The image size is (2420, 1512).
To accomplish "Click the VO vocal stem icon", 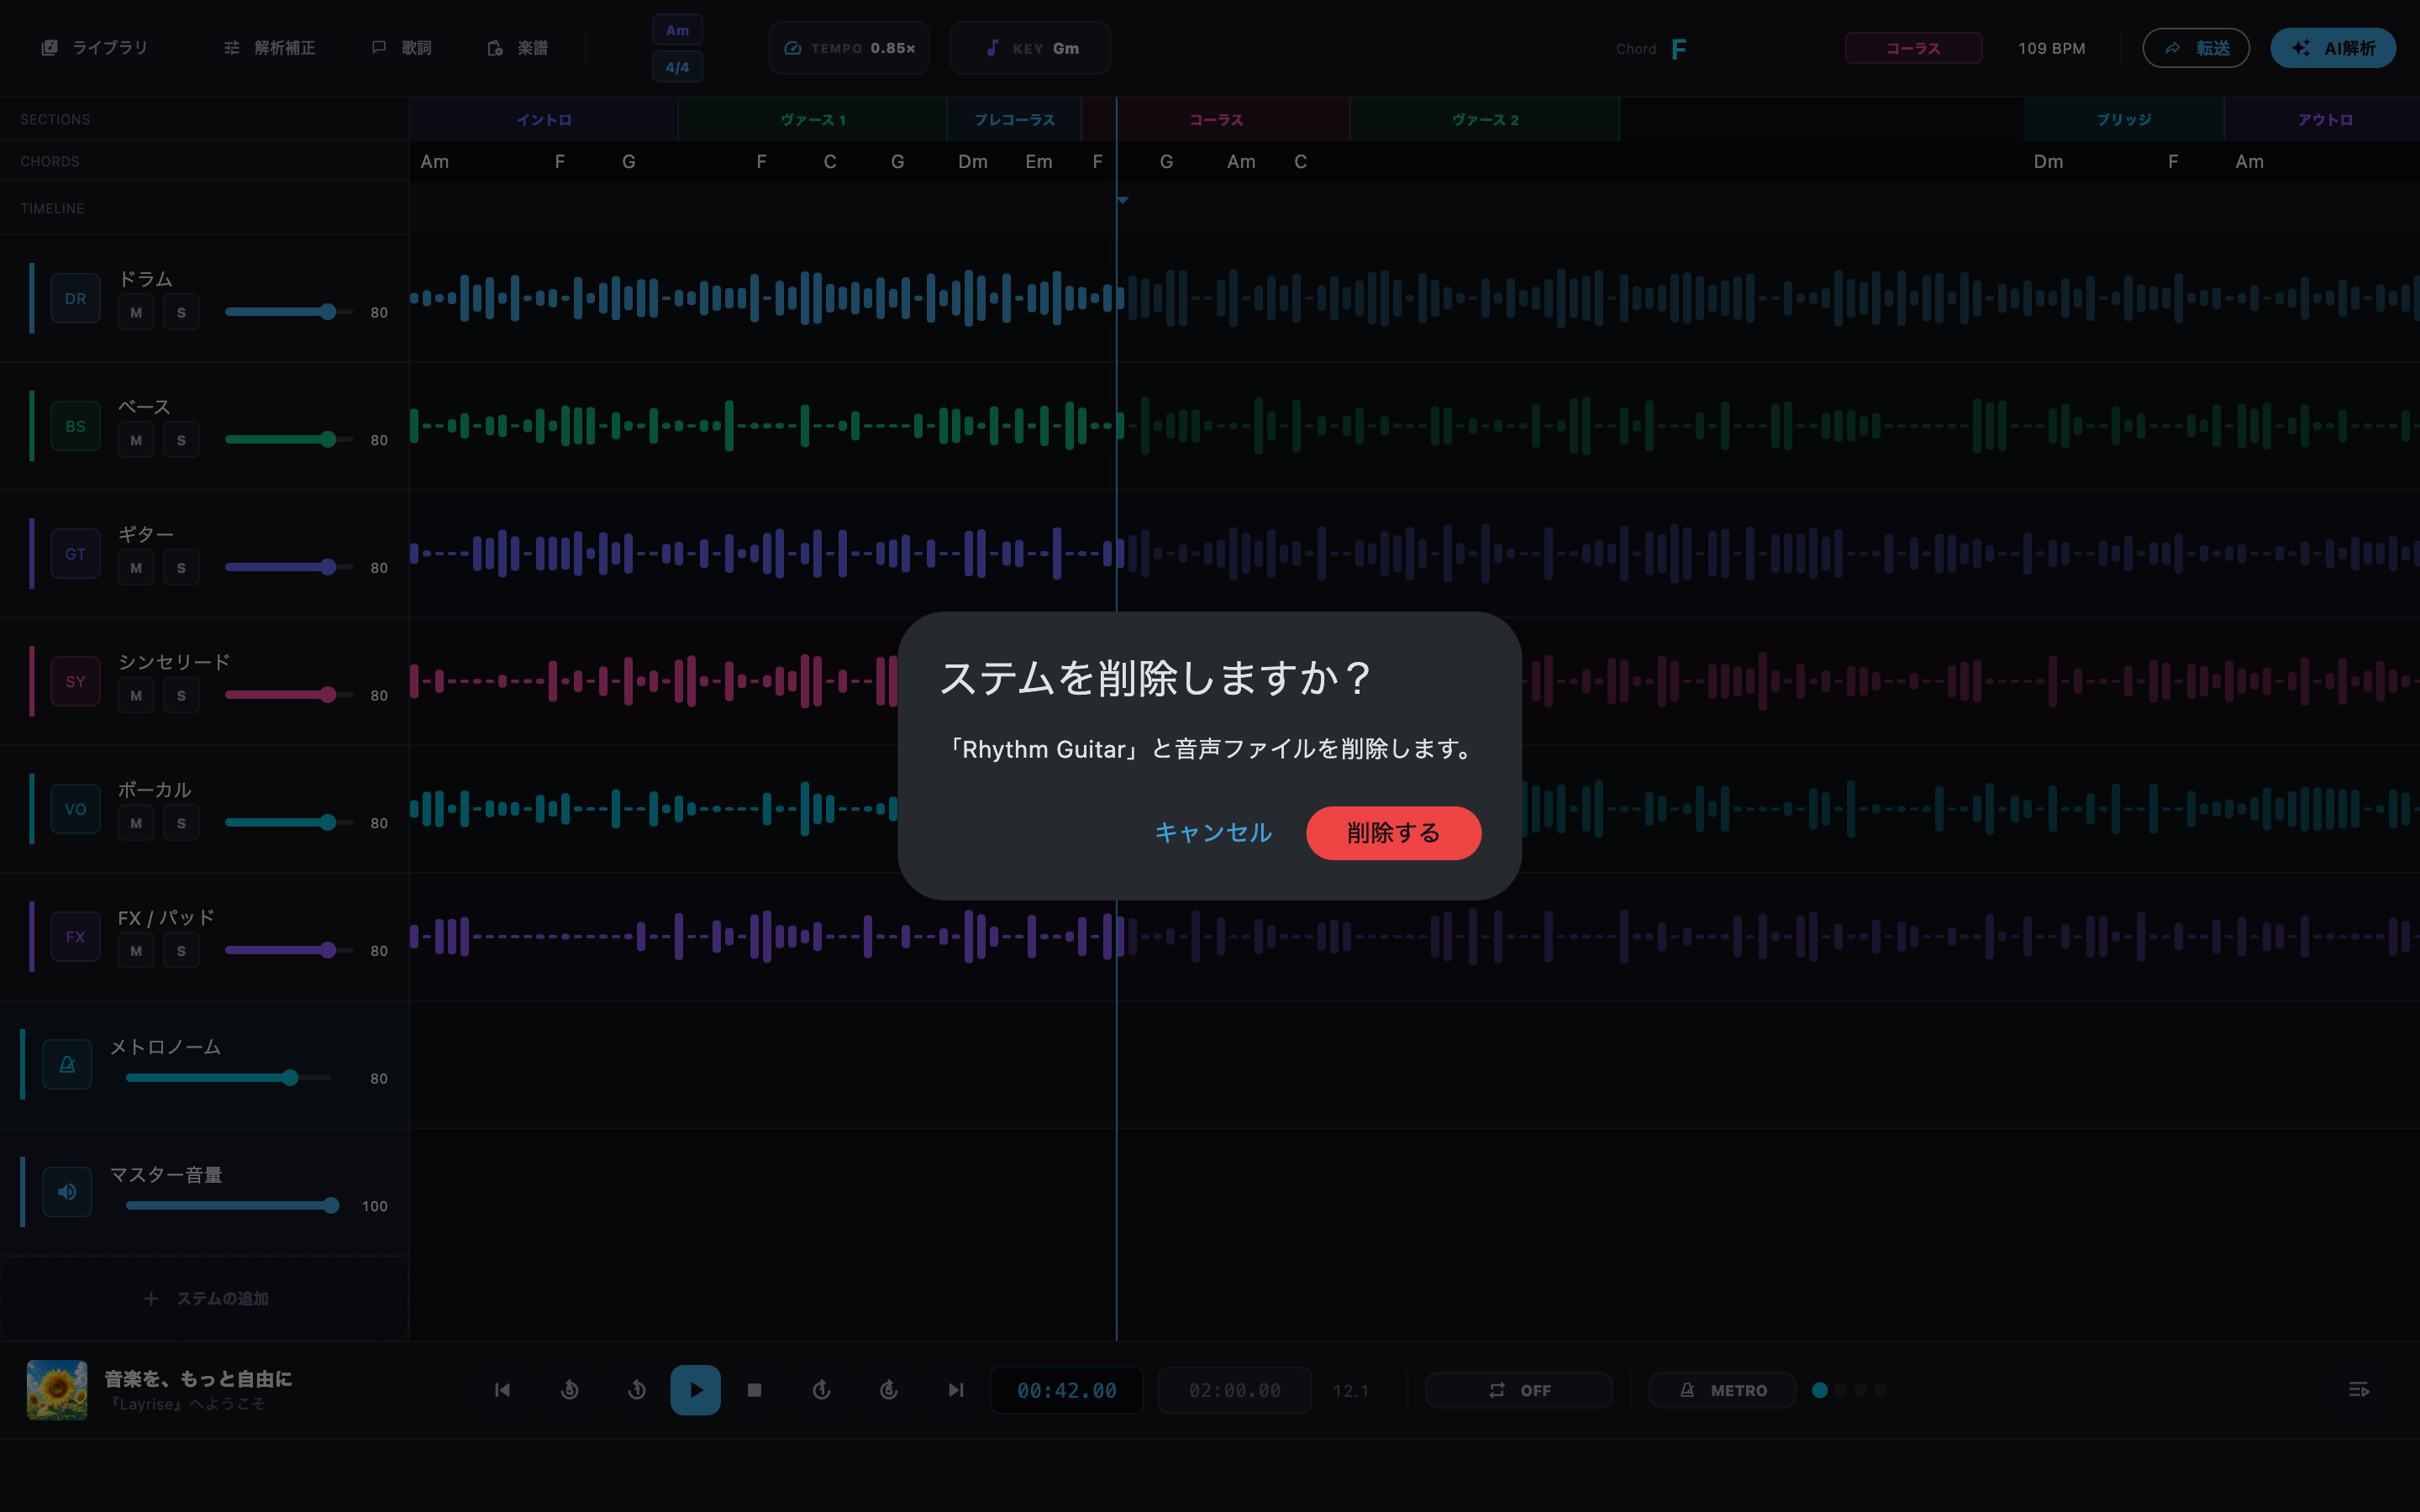I will [x=75, y=809].
